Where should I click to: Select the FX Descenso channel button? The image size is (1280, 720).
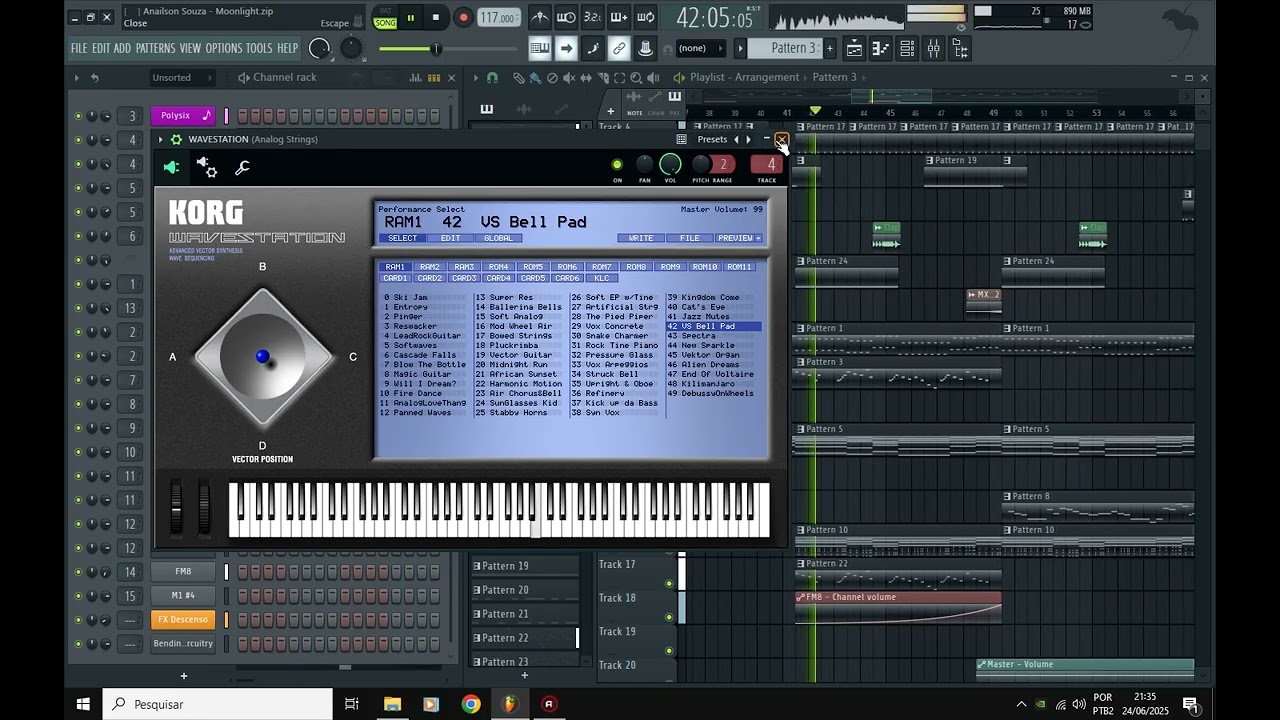(183, 620)
